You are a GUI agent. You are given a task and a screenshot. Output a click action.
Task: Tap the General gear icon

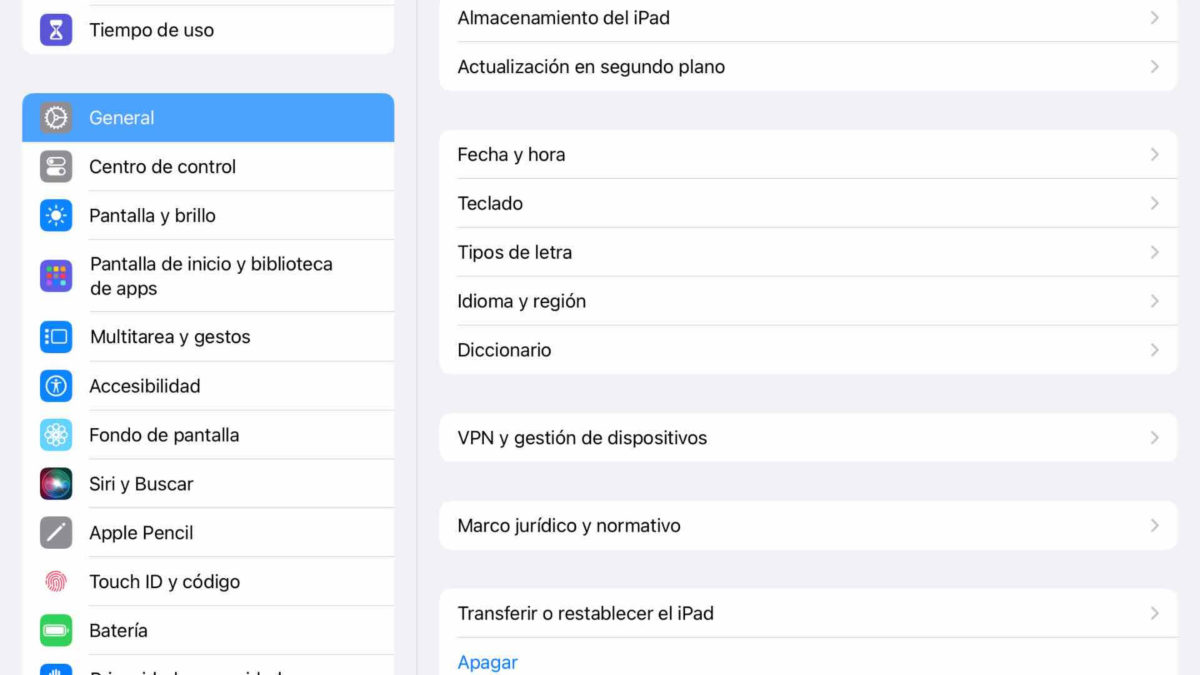pyautogui.click(x=56, y=118)
